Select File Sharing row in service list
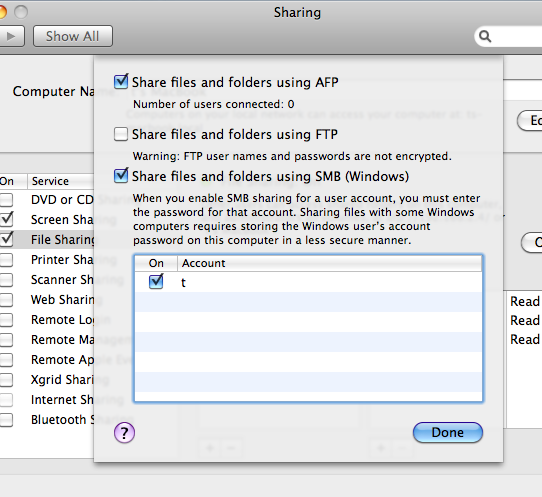The width and height of the screenshot is (542, 497). point(47,239)
